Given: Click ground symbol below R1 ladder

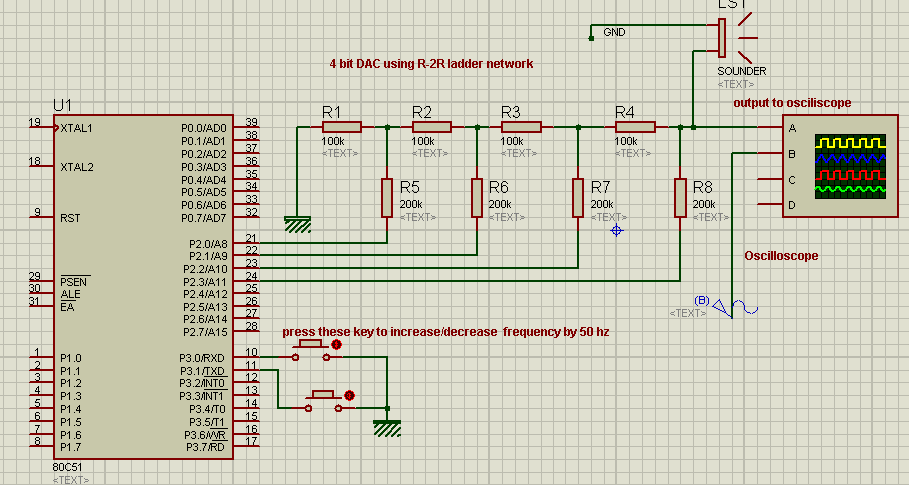Looking at the screenshot, I should pos(297,224).
